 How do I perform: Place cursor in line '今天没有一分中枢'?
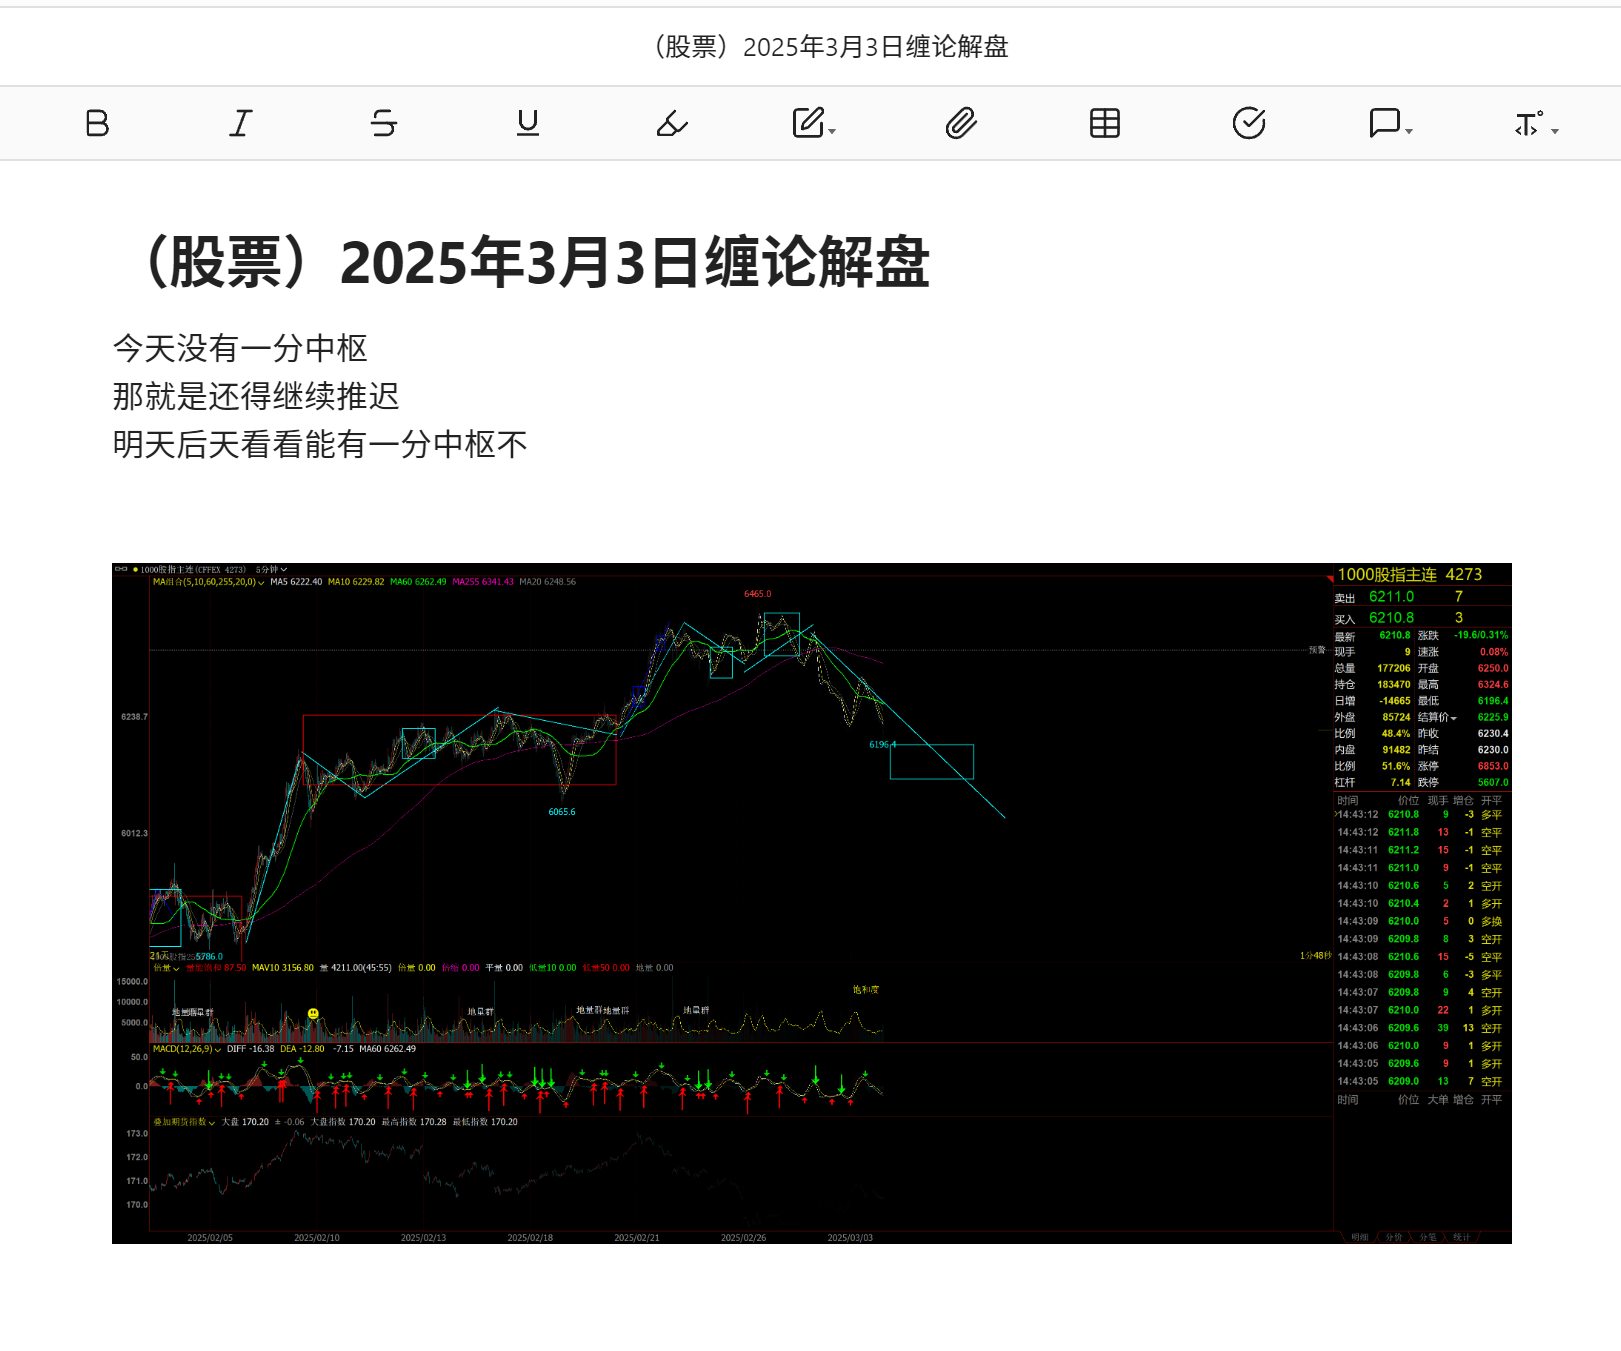click(240, 348)
